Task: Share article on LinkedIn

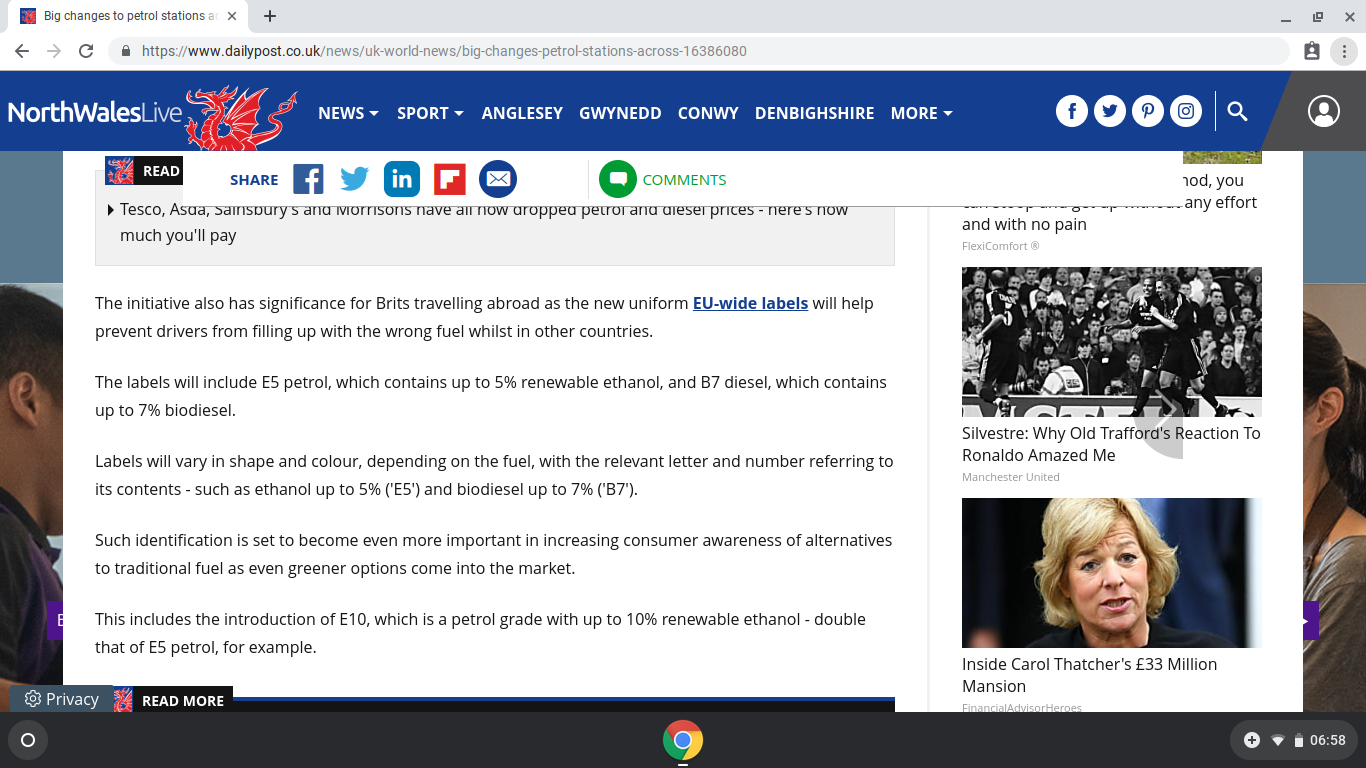Action: (x=402, y=180)
